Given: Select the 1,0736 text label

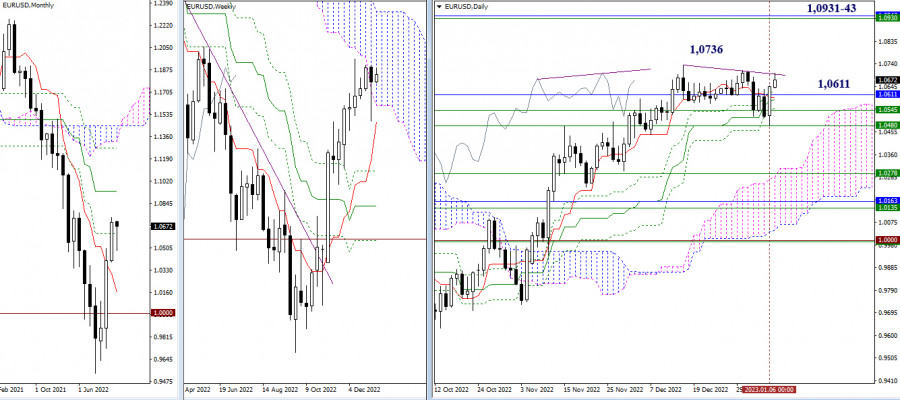Looking at the screenshot, I should tap(706, 49).
